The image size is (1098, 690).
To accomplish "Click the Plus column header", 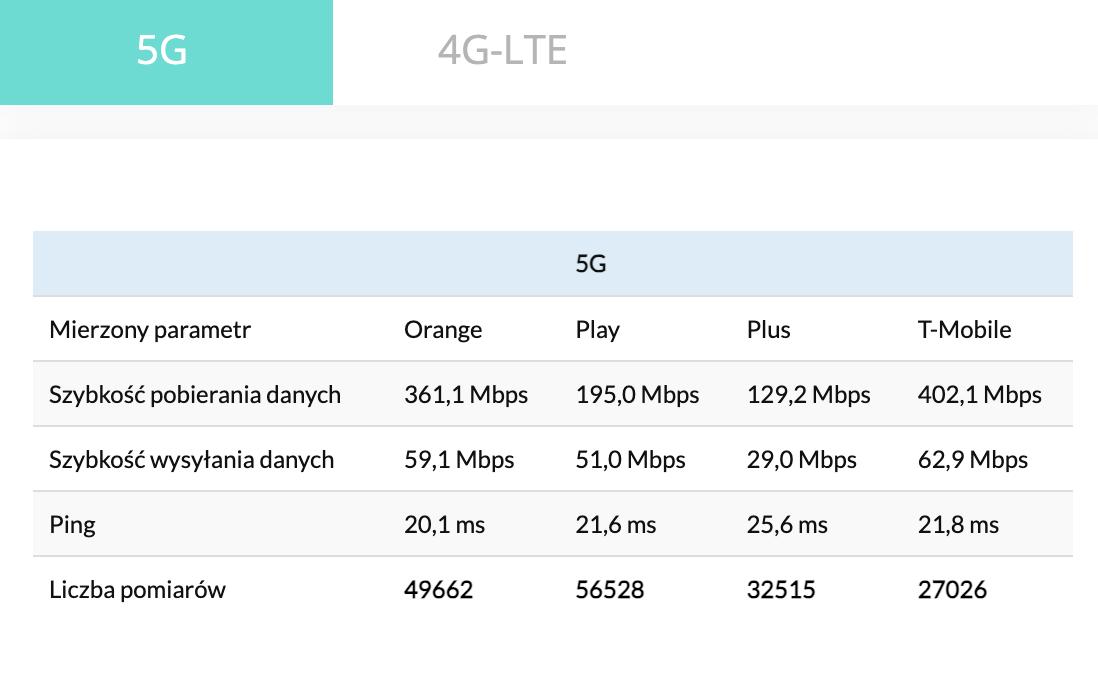I will (x=768, y=330).
